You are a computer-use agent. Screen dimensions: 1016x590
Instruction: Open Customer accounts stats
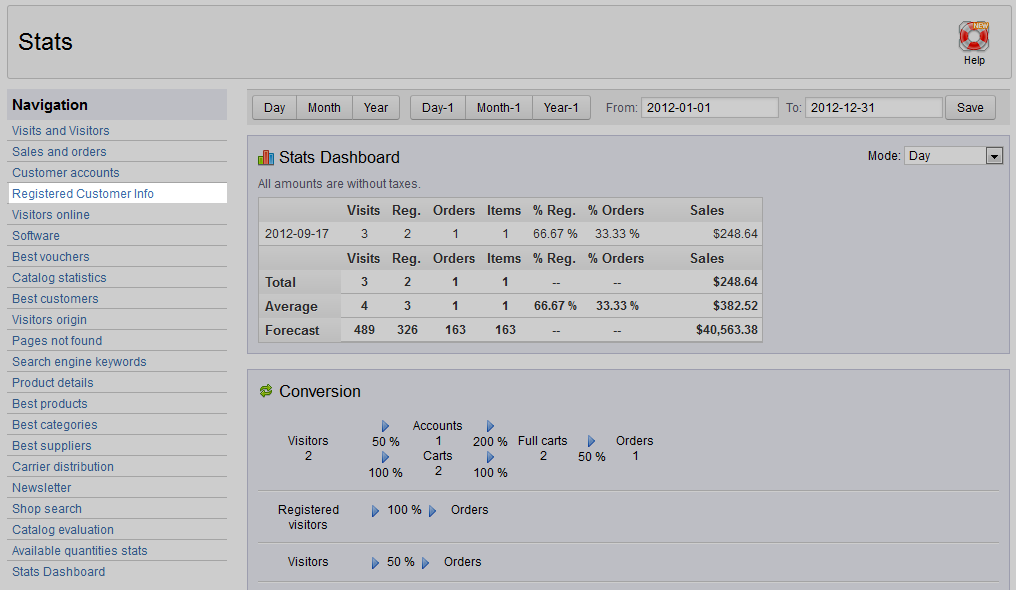[x=65, y=173]
